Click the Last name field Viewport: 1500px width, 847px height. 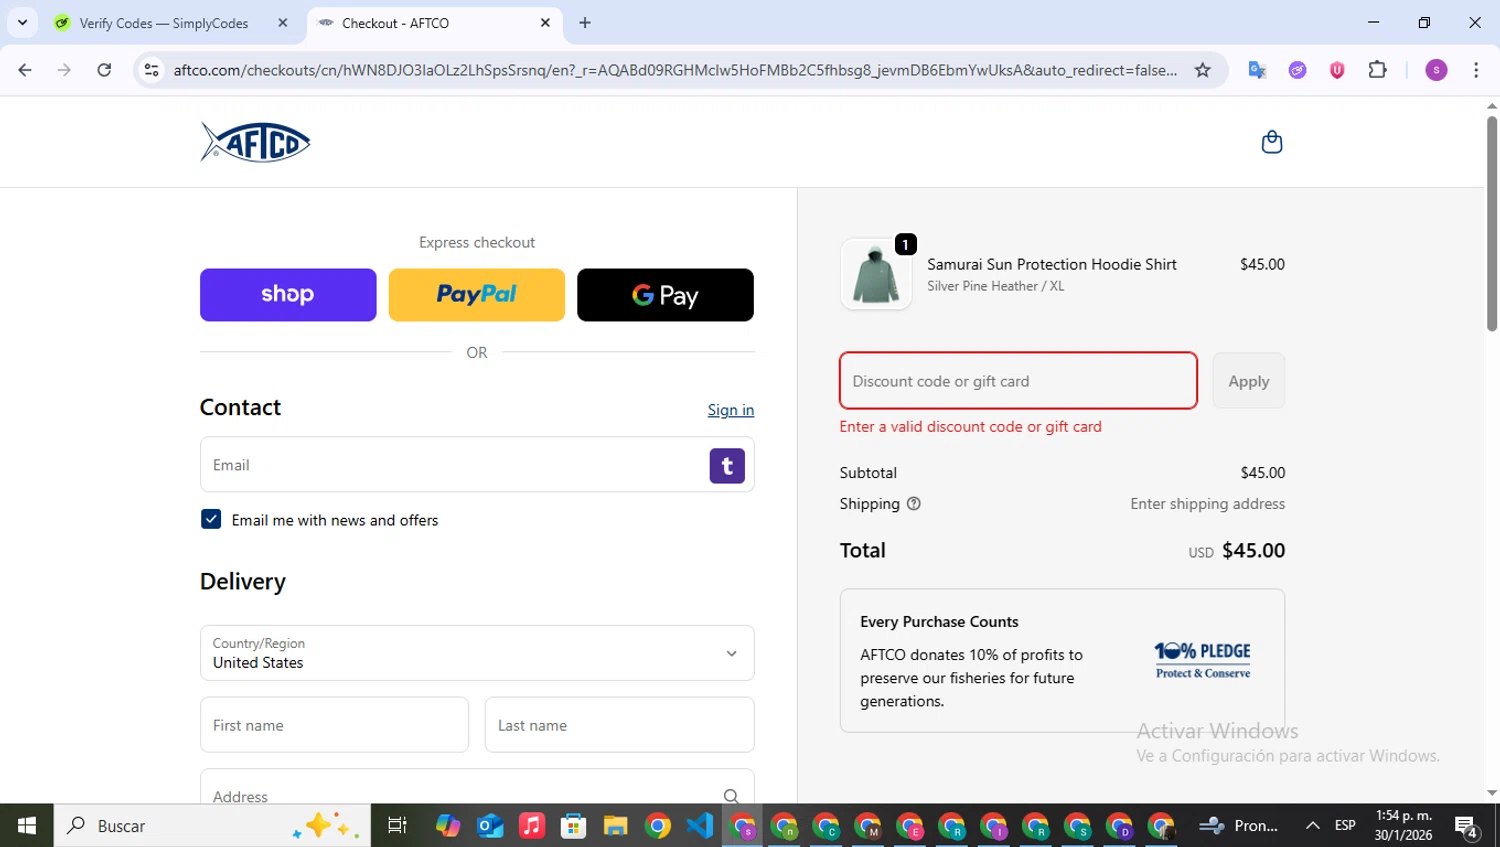pos(619,725)
